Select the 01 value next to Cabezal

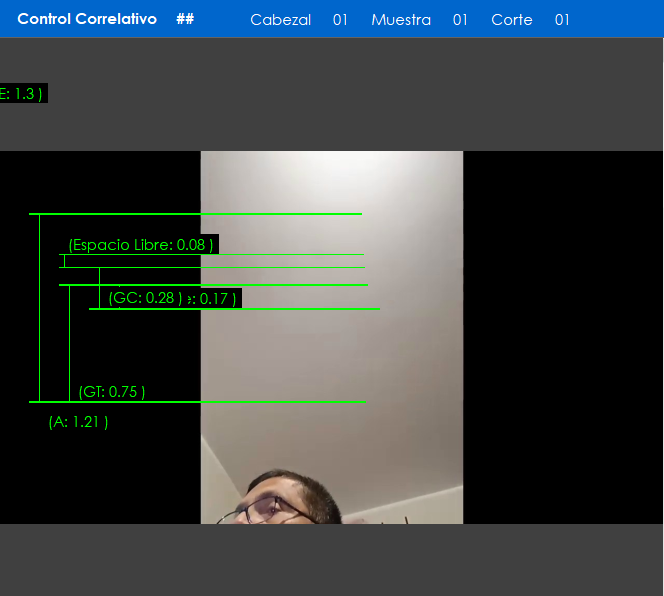(340, 20)
